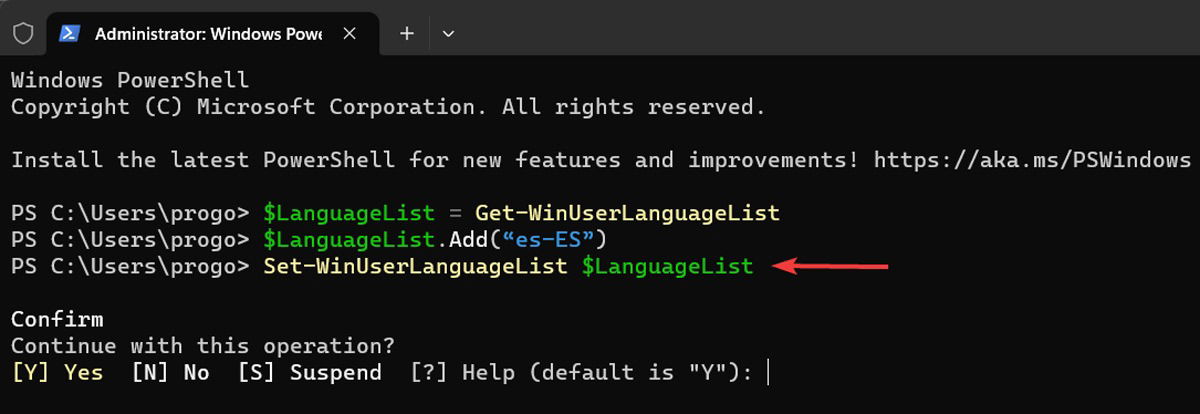Click the [Y] Yes option
The width and height of the screenshot is (1200, 414).
[57, 373]
